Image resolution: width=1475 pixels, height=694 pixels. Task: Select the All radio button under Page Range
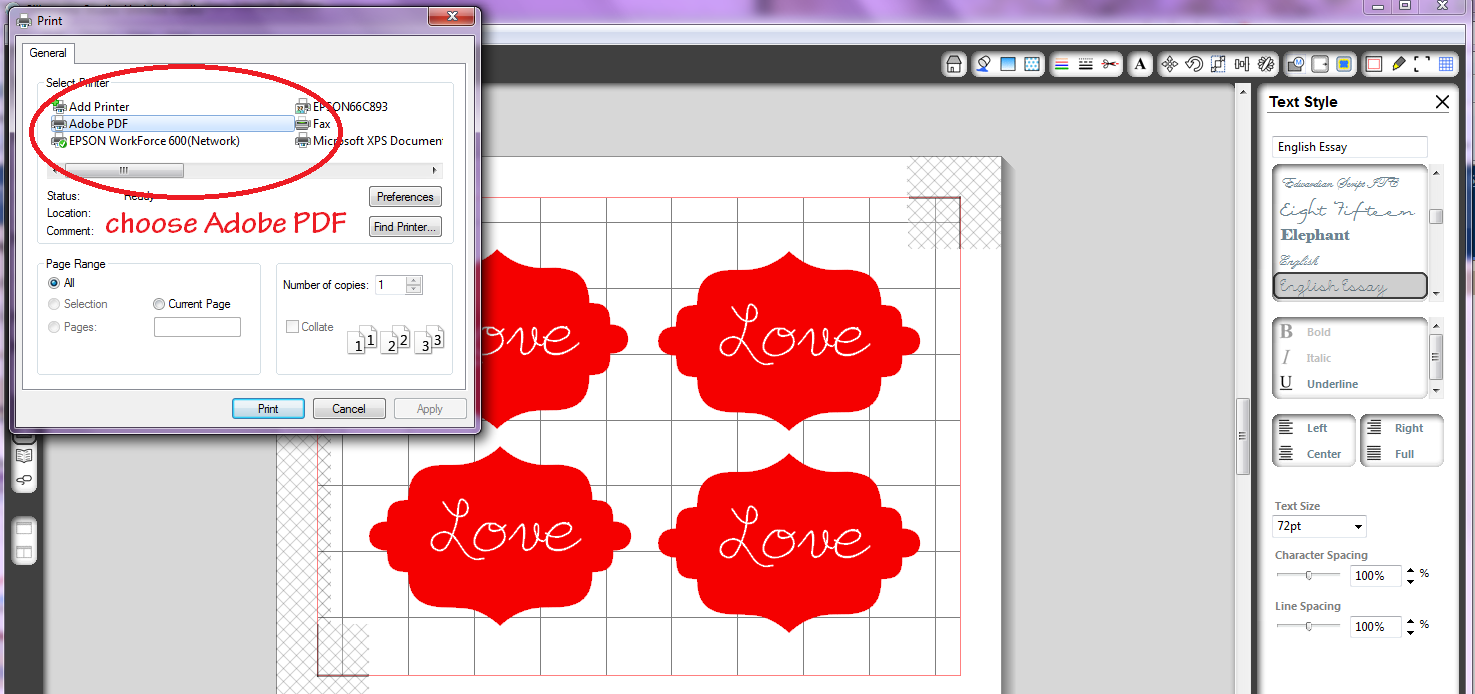point(53,282)
